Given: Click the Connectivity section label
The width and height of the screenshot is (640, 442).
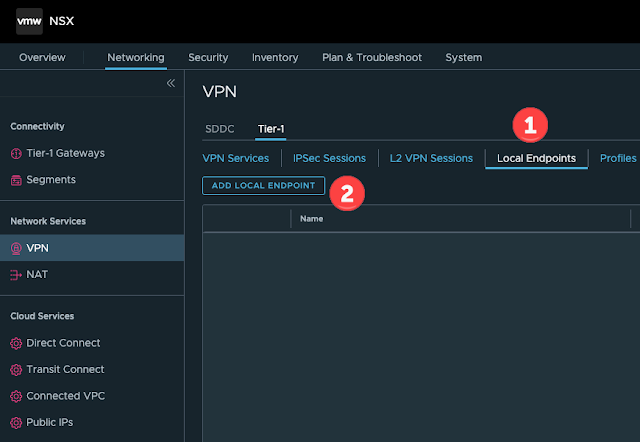Looking at the screenshot, I should tap(37, 127).
